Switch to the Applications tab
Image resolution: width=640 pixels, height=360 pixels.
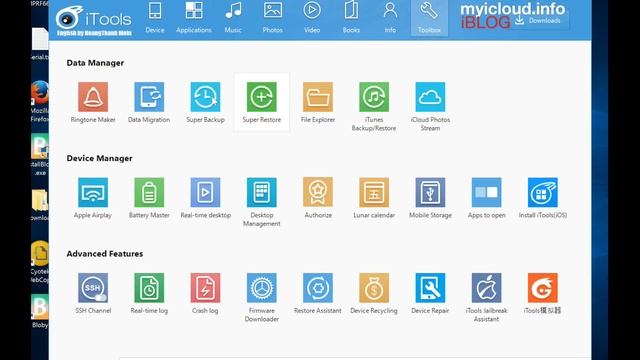pyautogui.click(x=194, y=18)
